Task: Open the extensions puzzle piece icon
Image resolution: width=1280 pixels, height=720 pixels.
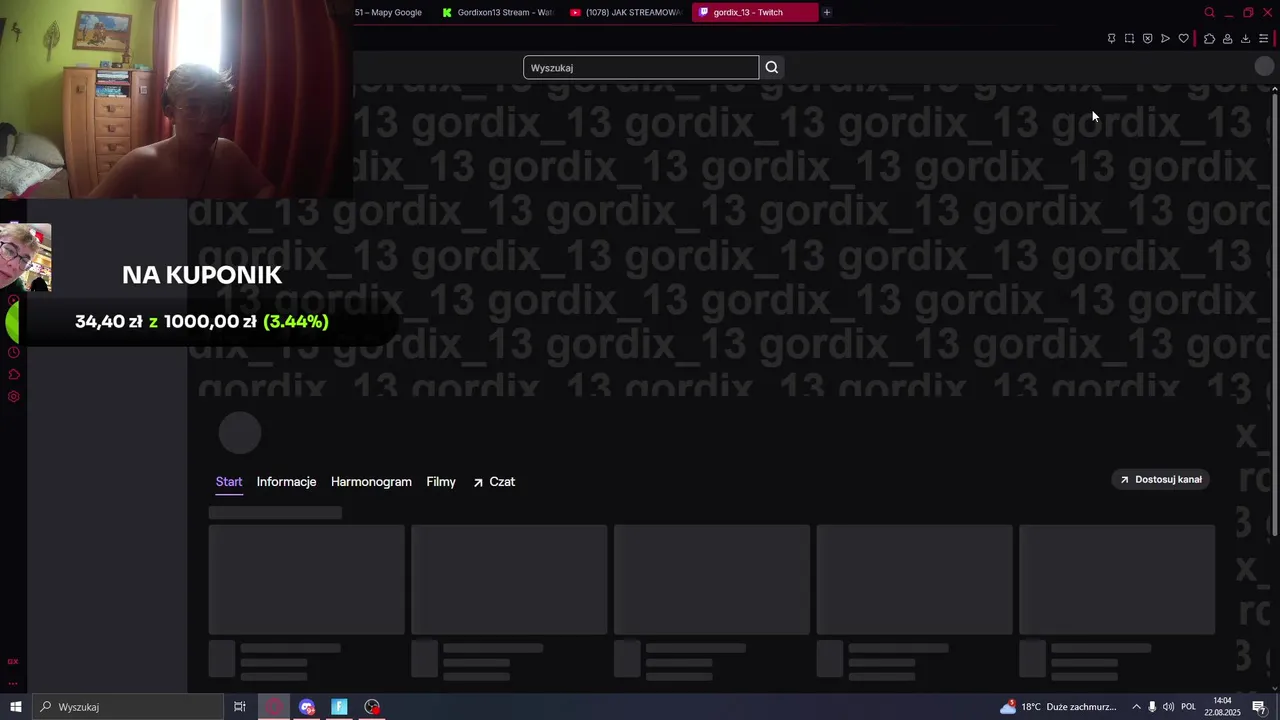Action: (1209, 39)
